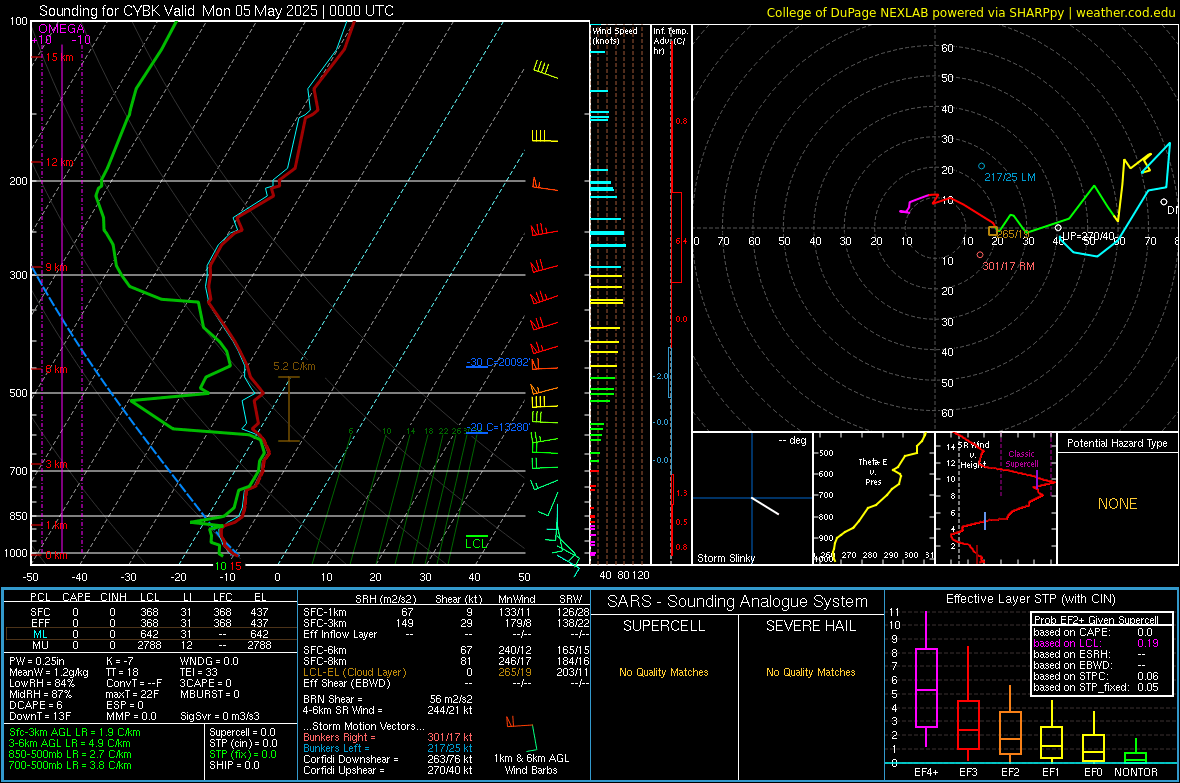The width and height of the screenshot is (1180, 783).
Task: Click the Bunkers Left = 217/25 kt line
Action: pyautogui.click(x=388, y=748)
